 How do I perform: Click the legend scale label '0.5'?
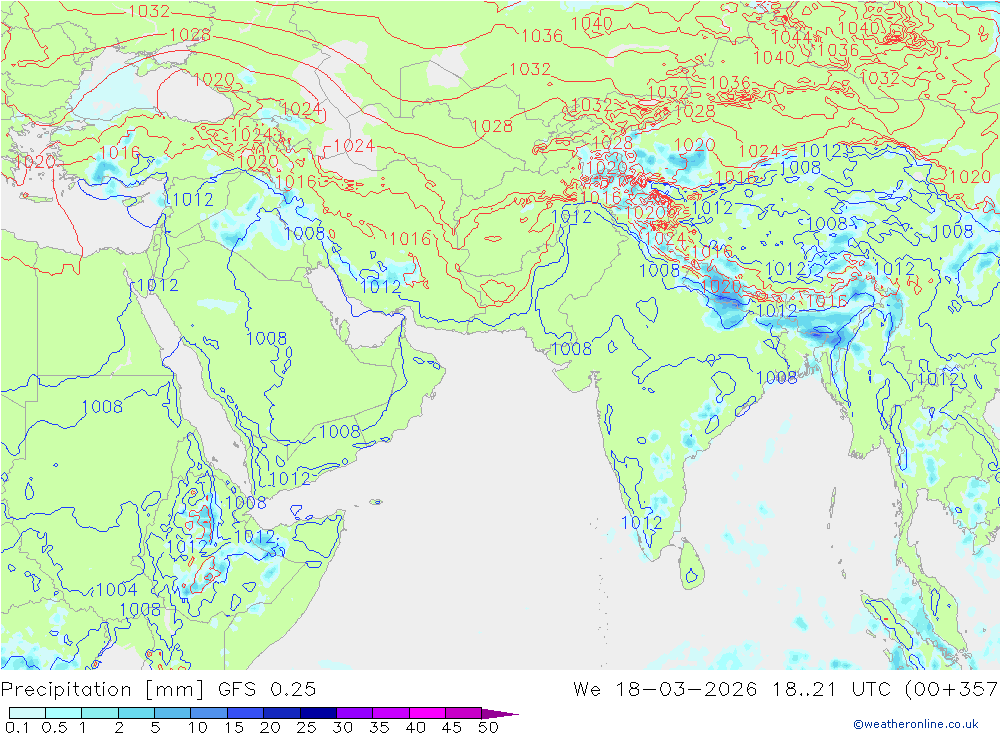pyautogui.click(x=54, y=727)
